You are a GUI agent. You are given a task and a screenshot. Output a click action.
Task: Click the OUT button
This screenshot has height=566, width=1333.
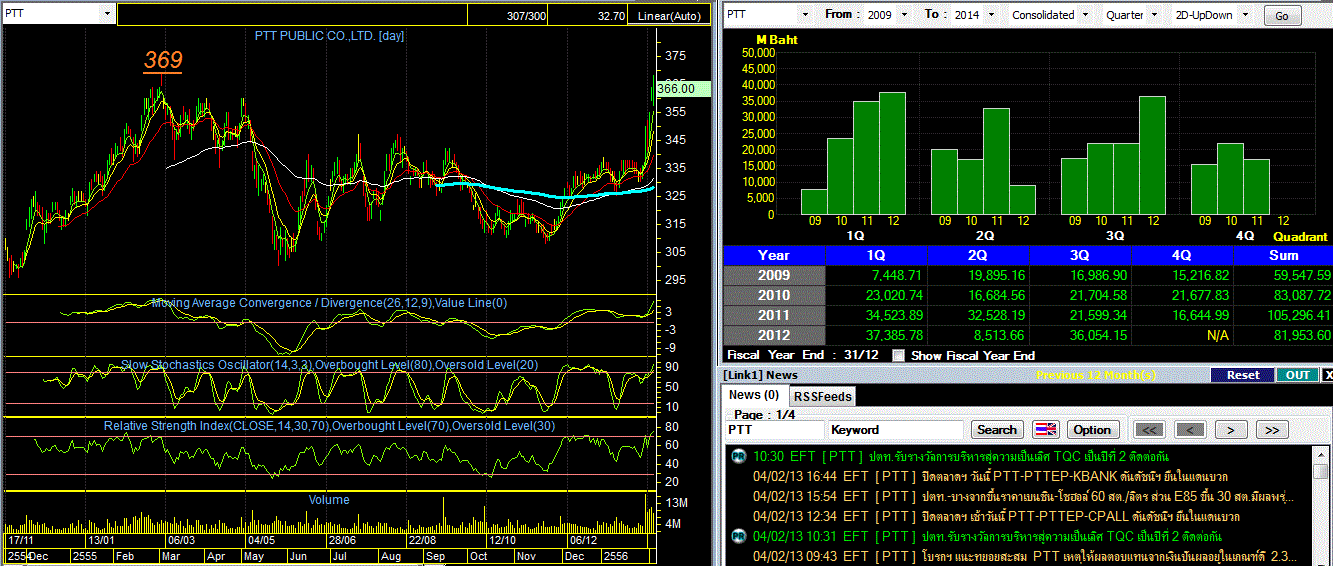click(x=1297, y=375)
